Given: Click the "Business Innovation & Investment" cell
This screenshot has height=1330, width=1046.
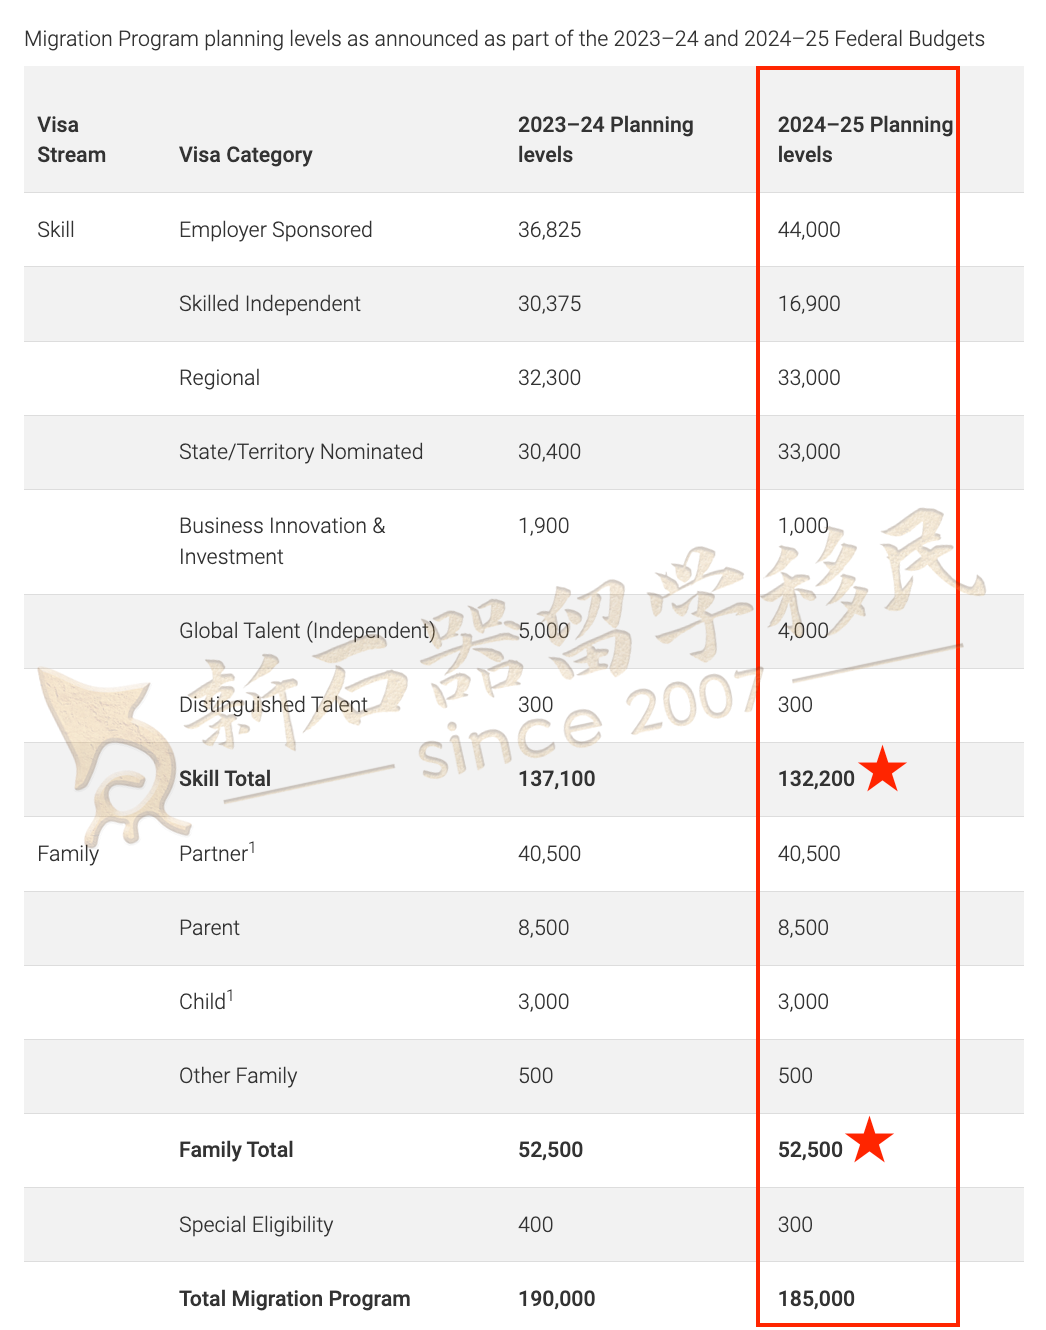Looking at the screenshot, I should coord(281,540).
